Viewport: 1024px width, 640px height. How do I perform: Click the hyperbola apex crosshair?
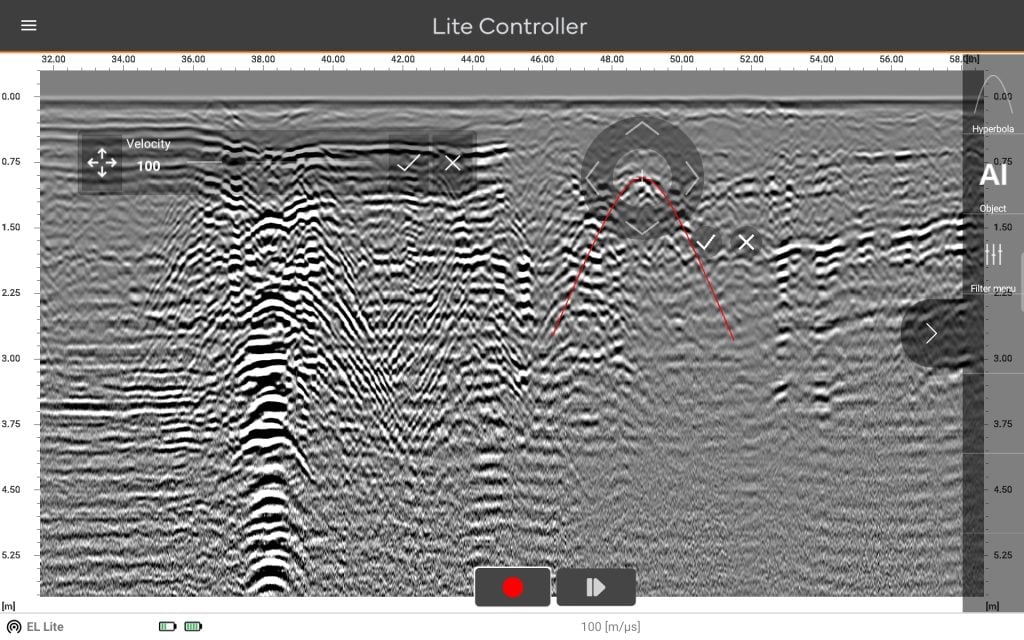coord(642,176)
